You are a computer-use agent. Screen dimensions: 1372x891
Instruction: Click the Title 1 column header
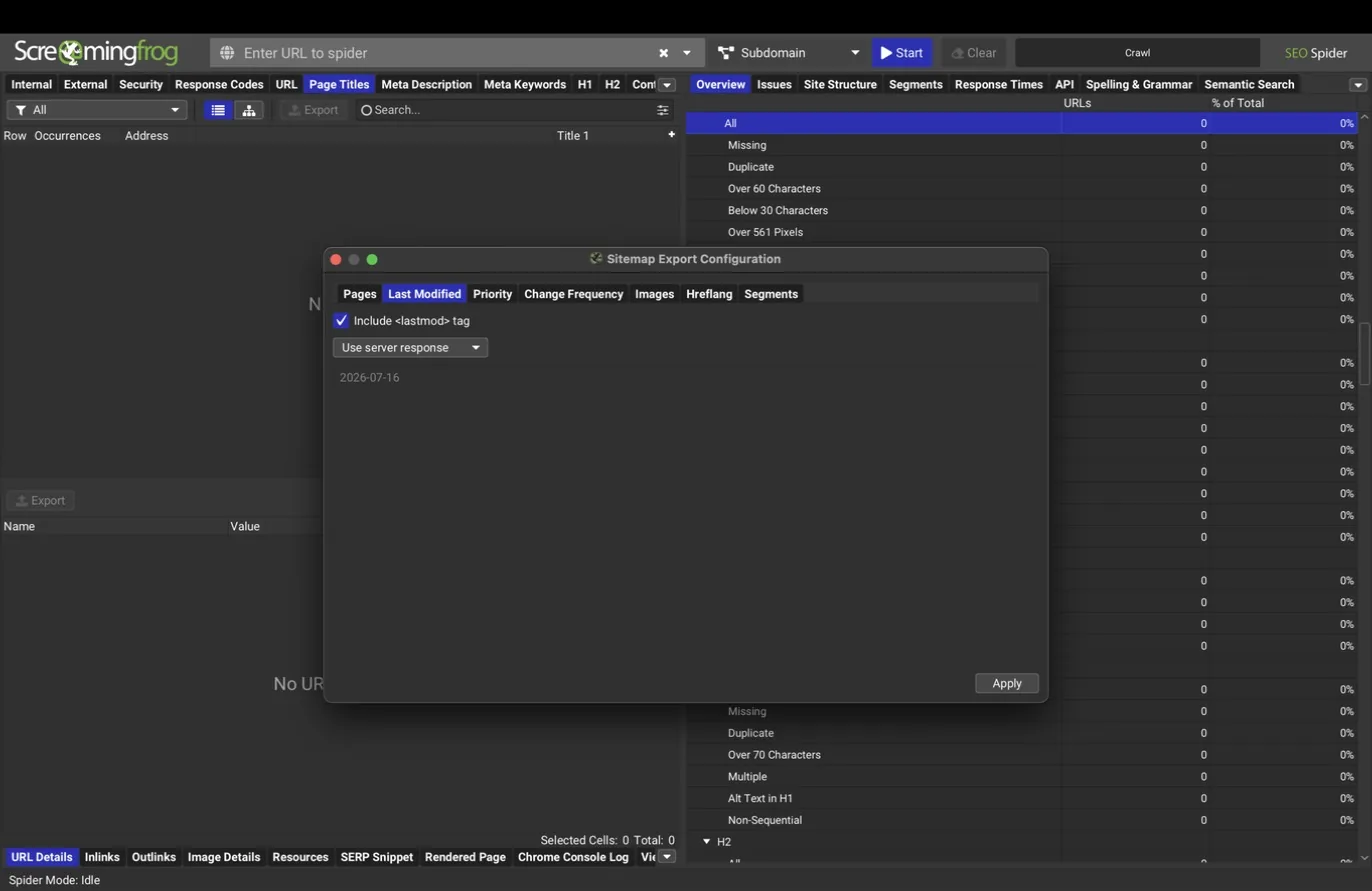pos(573,136)
